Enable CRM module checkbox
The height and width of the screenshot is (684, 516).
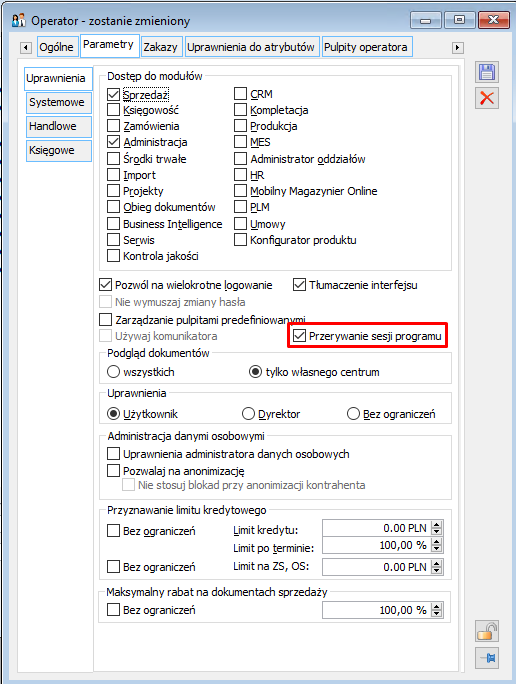240,93
